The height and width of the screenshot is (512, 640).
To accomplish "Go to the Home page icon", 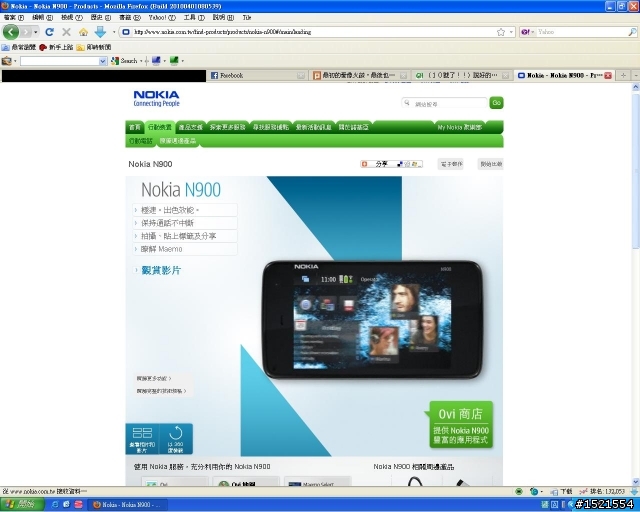I will (x=84, y=32).
